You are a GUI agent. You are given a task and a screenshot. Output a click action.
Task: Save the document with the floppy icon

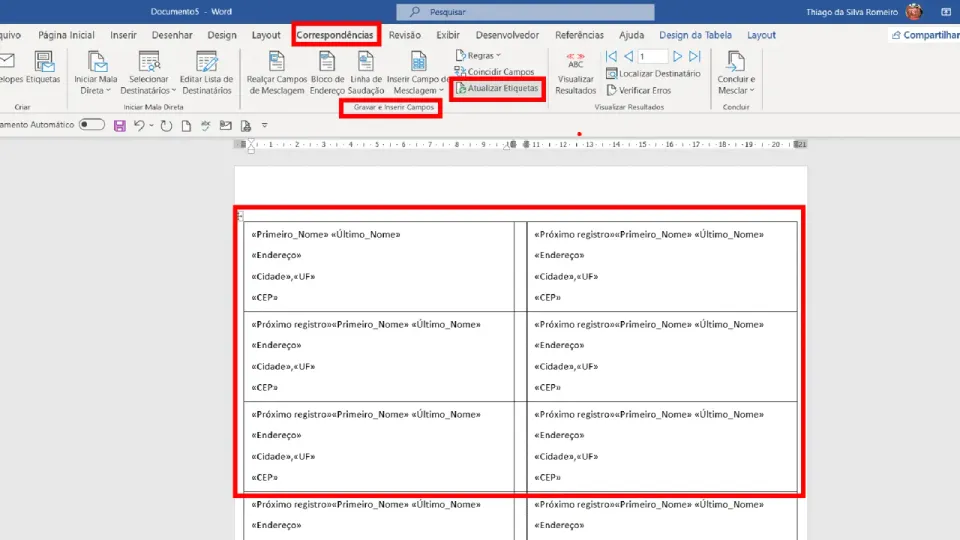tap(119, 126)
